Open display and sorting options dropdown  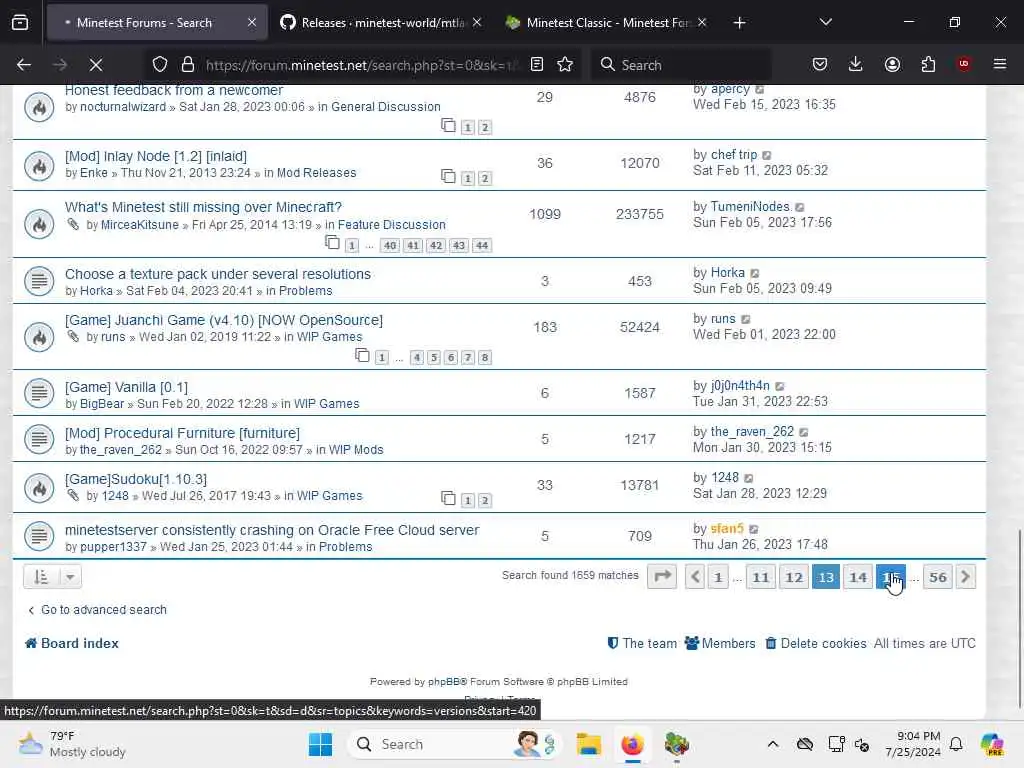(52, 577)
